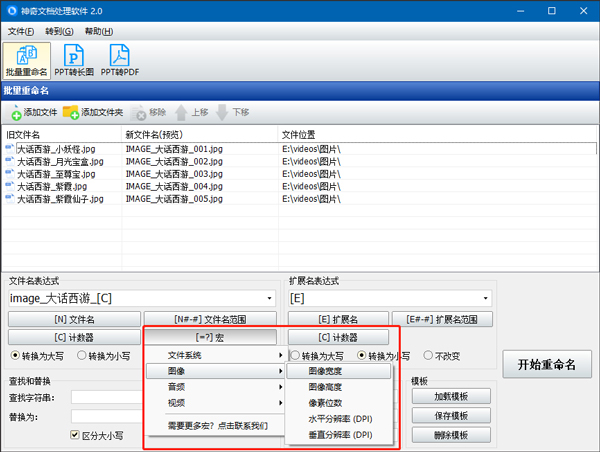Click the [N#-#] 文件名范围 button
Viewport: 600px width, 452px height.
click(x=210, y=319)
